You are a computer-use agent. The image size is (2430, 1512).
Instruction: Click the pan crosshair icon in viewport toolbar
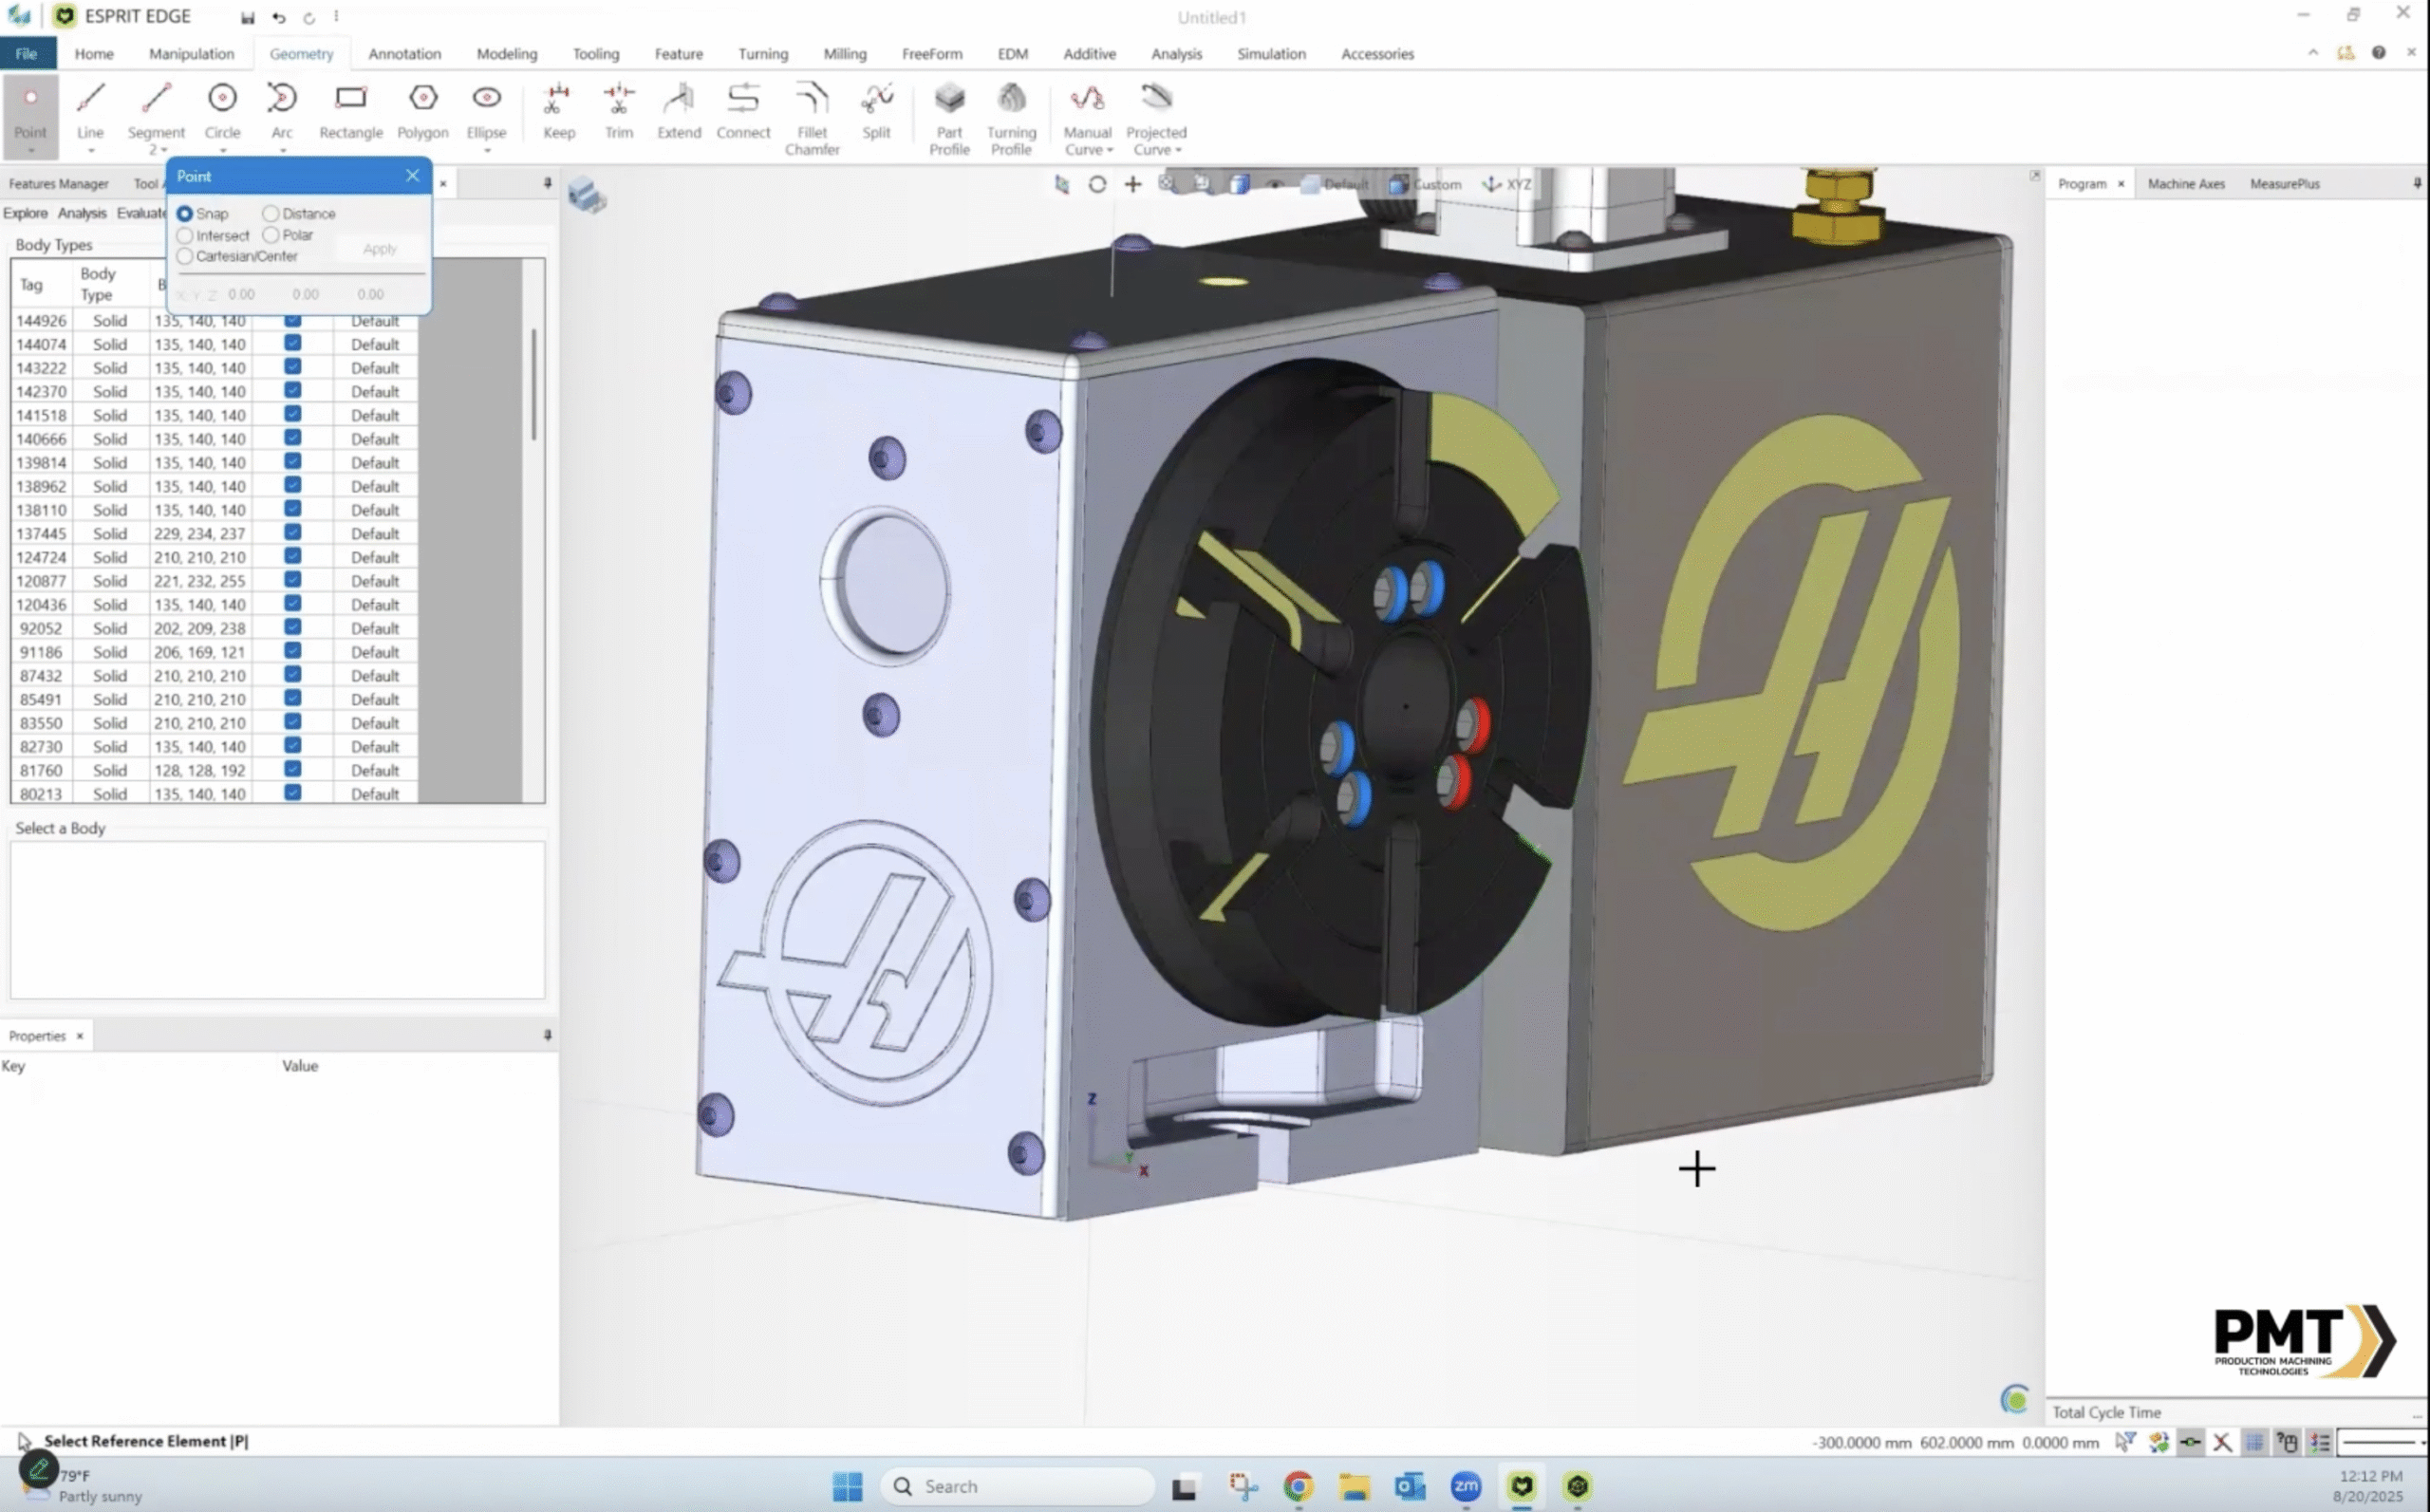tap(1133, 184)
